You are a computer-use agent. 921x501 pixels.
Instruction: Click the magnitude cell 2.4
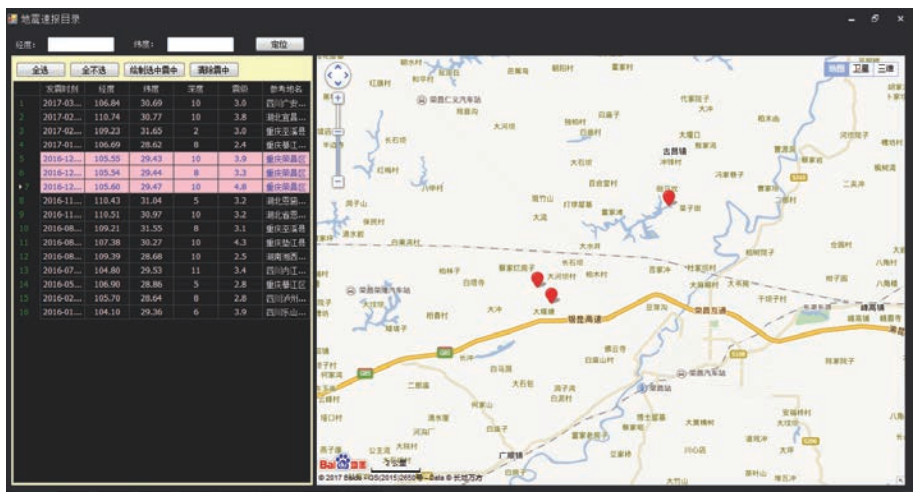coord(240,144)
